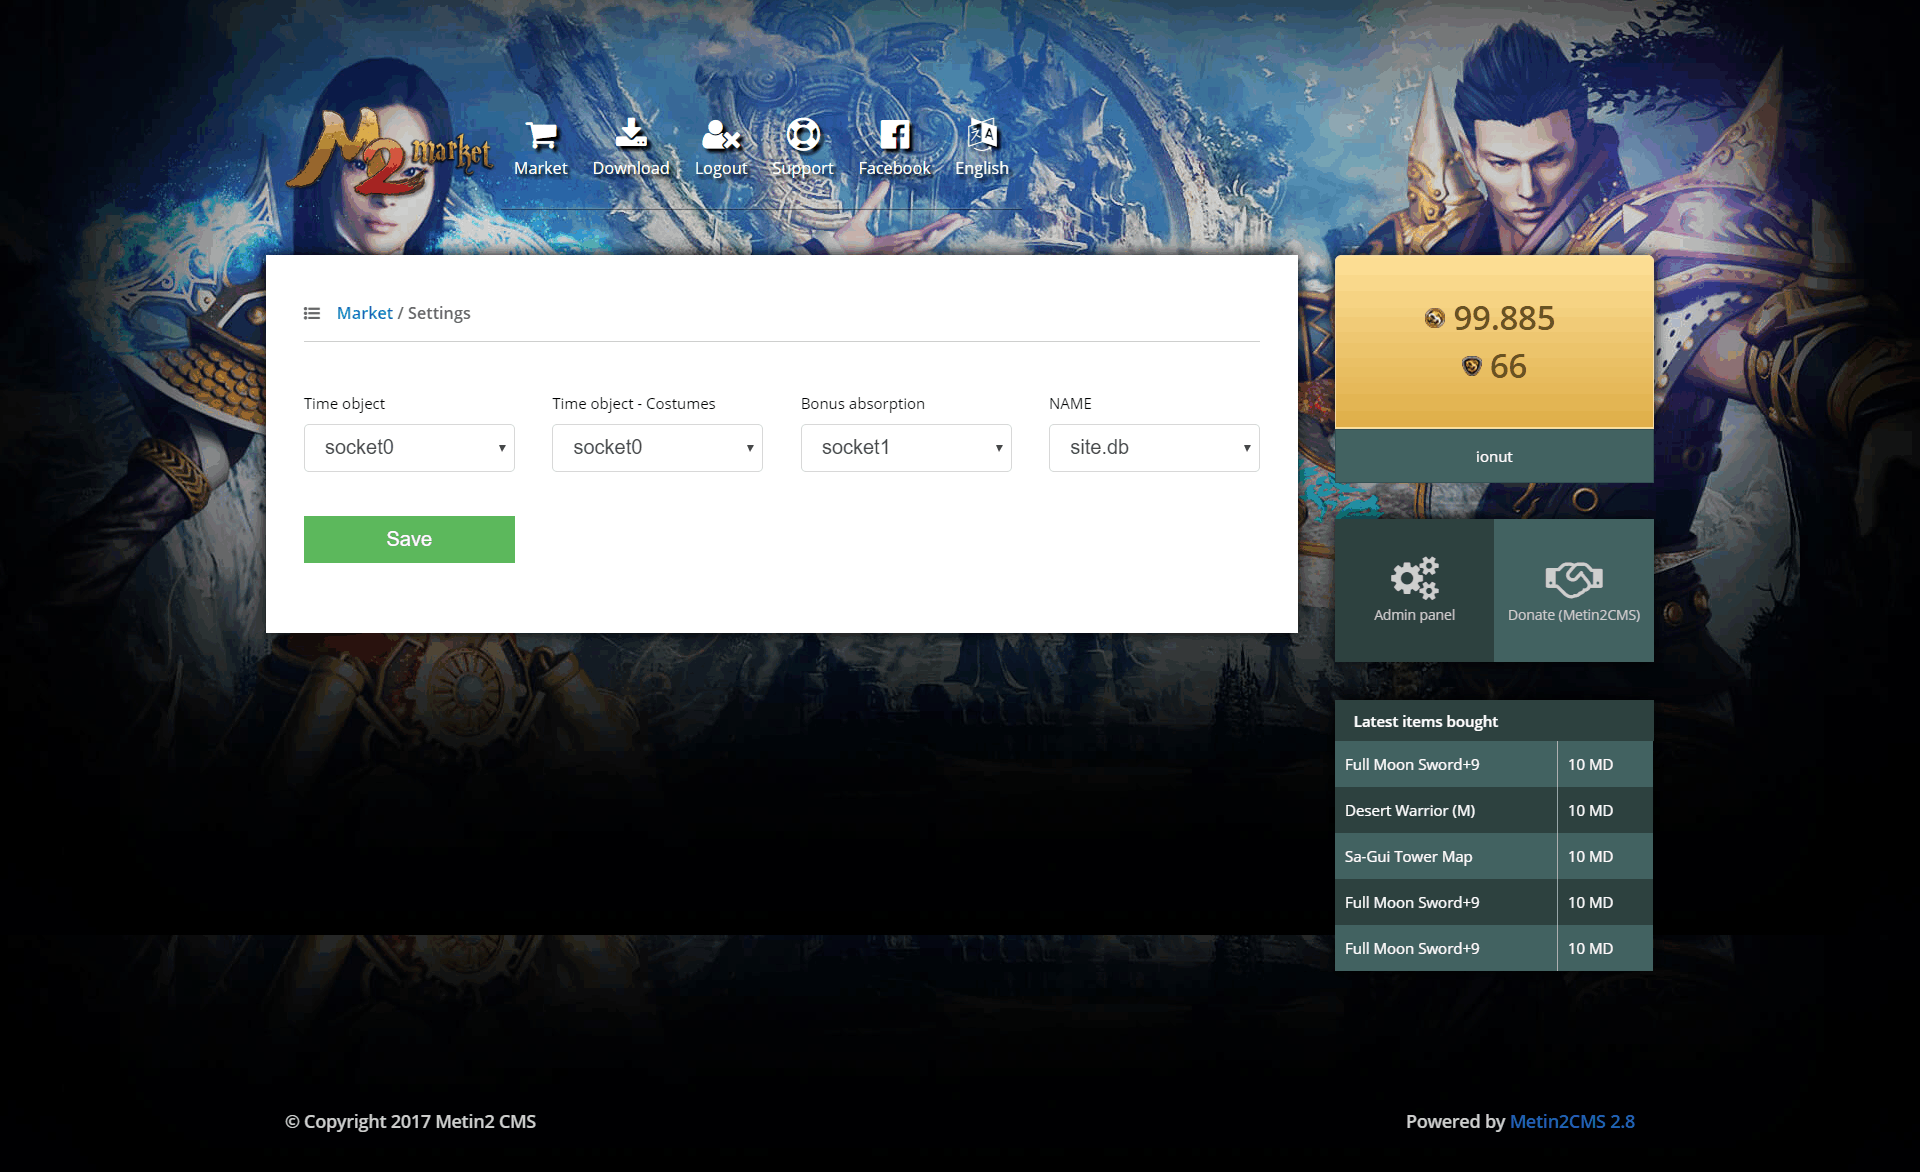Click the Logout user icon
Screen dimensions: 1920x1172
click(720, 135)
